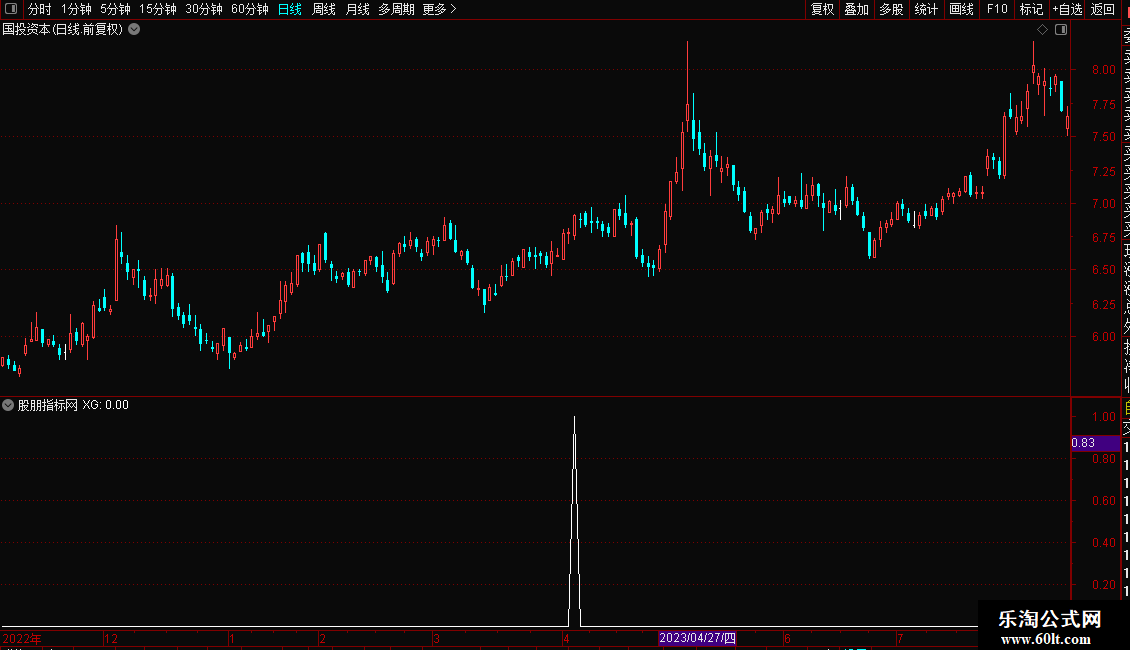This screenshot has width=1130, height=650.
Task: Click the white XG signal spike peak
Action: [574, 417]
